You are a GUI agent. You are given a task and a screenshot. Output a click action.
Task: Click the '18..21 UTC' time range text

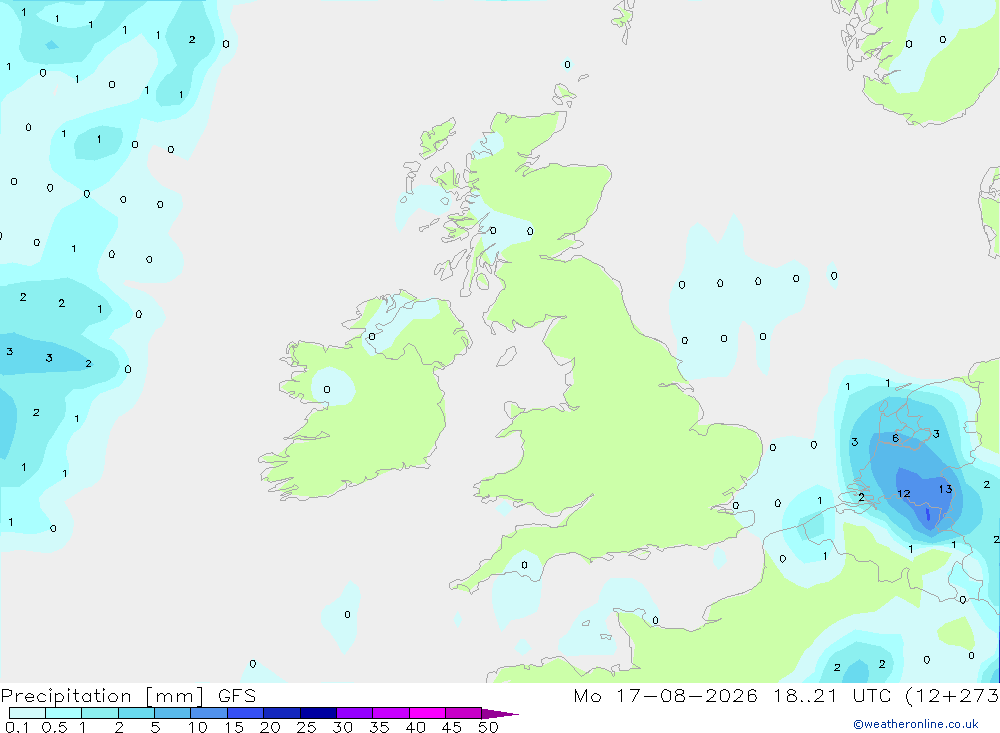coord(832,696)
